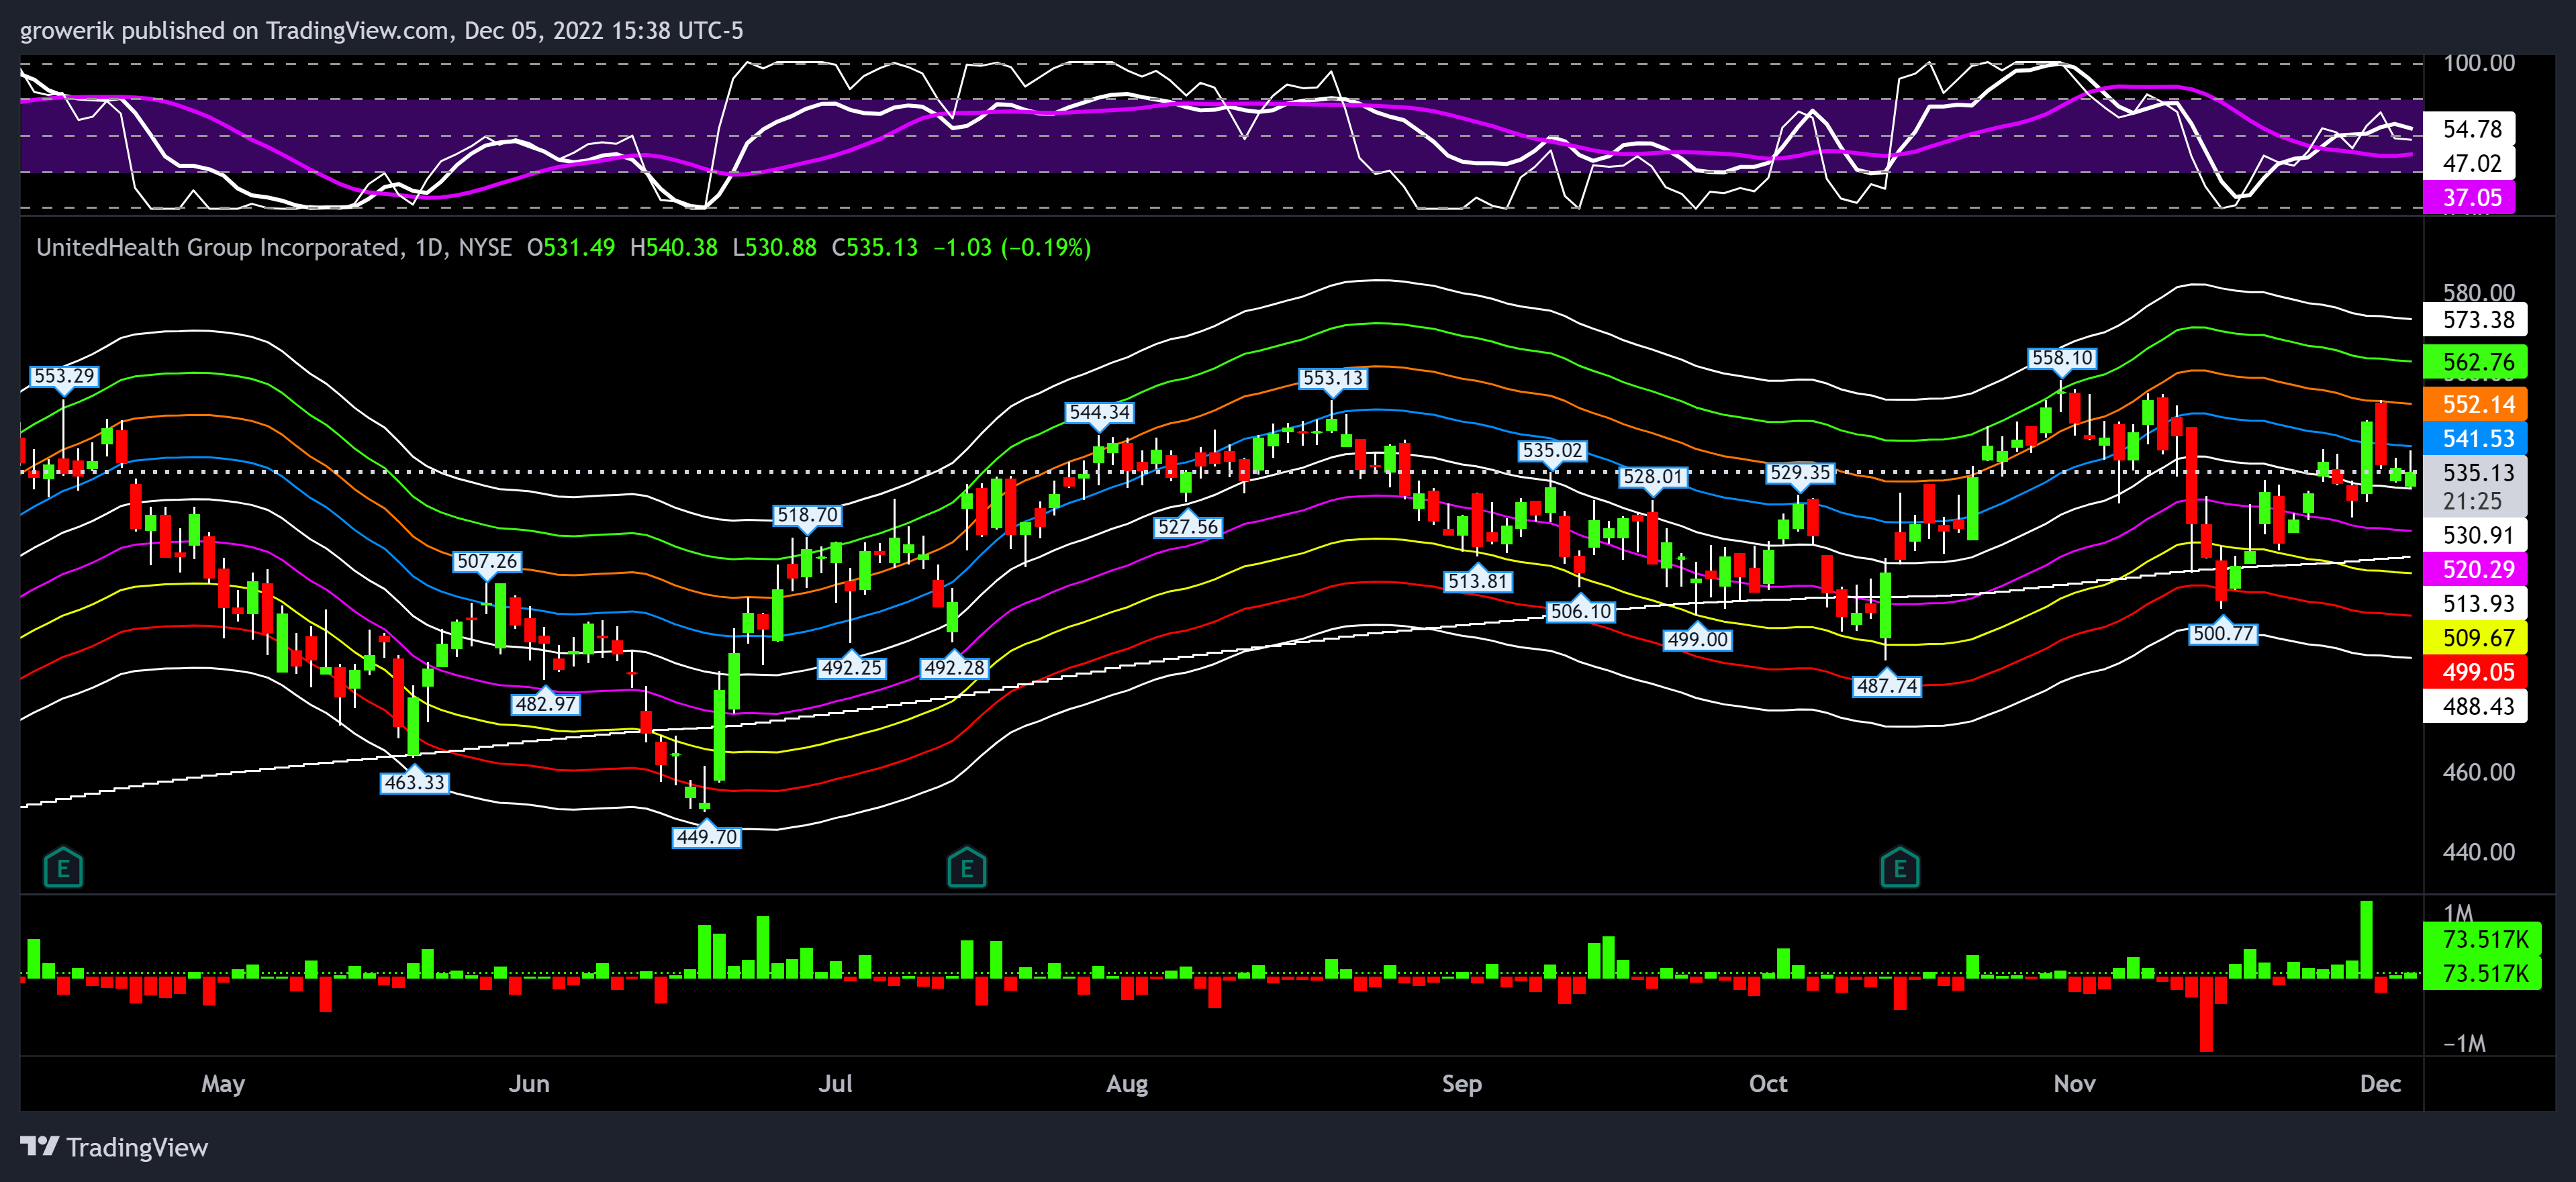Click the close value C535.13
The width and height of the screenshot is (2576, 1182).
(x=874, y=247)
